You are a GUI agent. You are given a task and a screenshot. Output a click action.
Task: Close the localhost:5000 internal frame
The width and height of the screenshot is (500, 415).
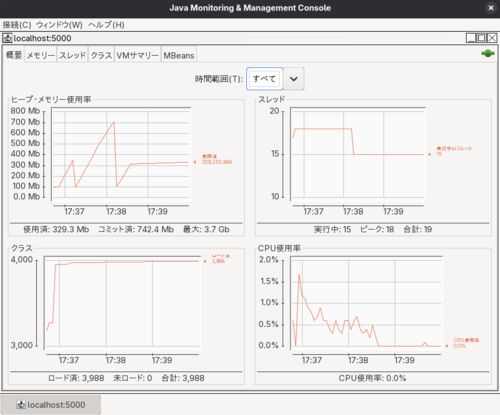[x=492, y=38]
